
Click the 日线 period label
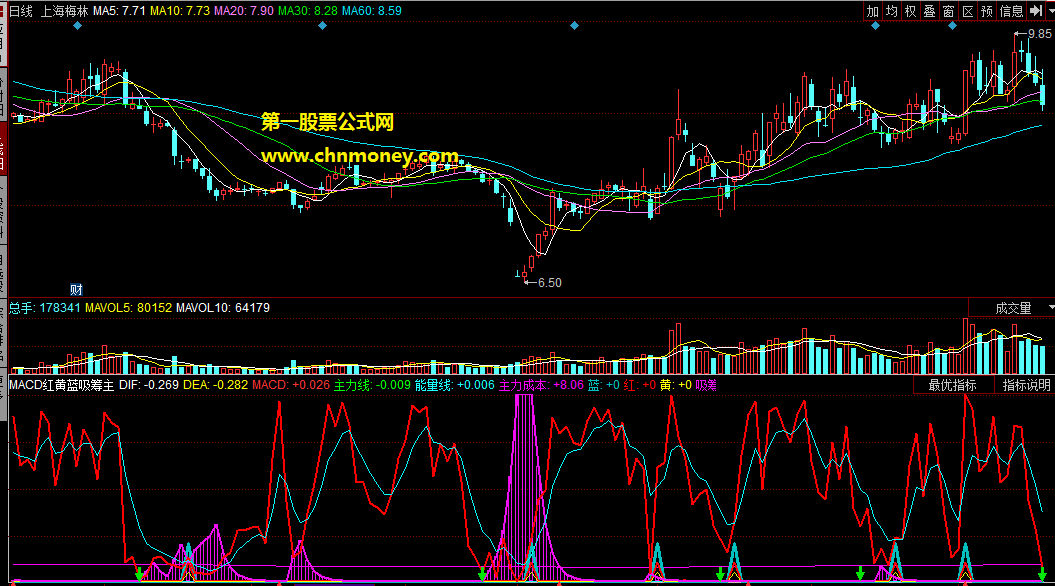tap(20, 11)
